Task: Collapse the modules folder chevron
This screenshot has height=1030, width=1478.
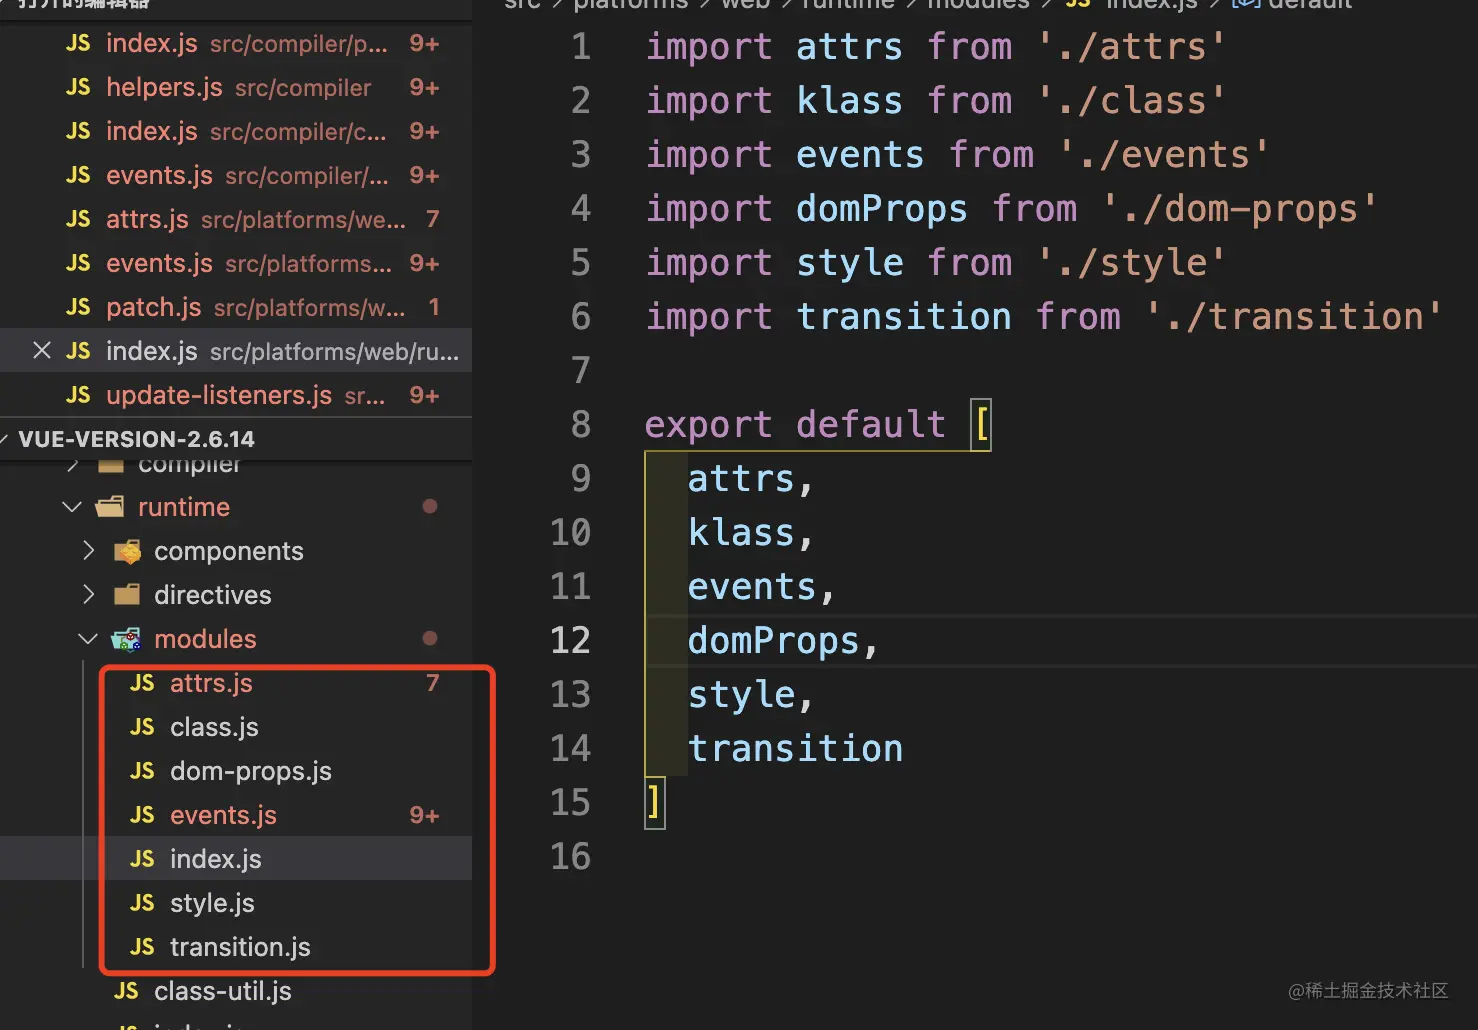Action: pyautogui.click(x=88, y=639)
